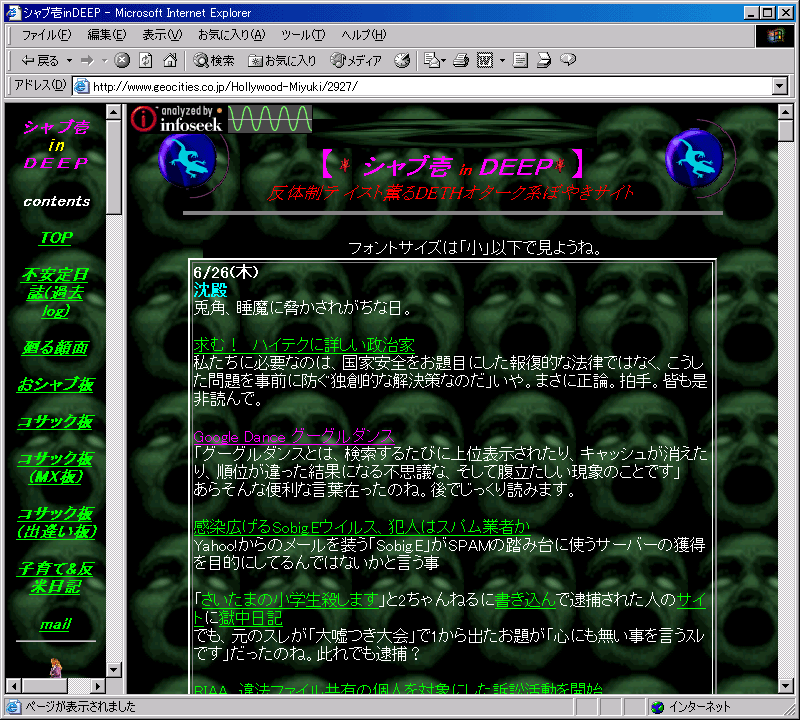Click sidebar frame scroll down arrow
The width and height of the screenshot is (800, 720).
coord(114,669)
